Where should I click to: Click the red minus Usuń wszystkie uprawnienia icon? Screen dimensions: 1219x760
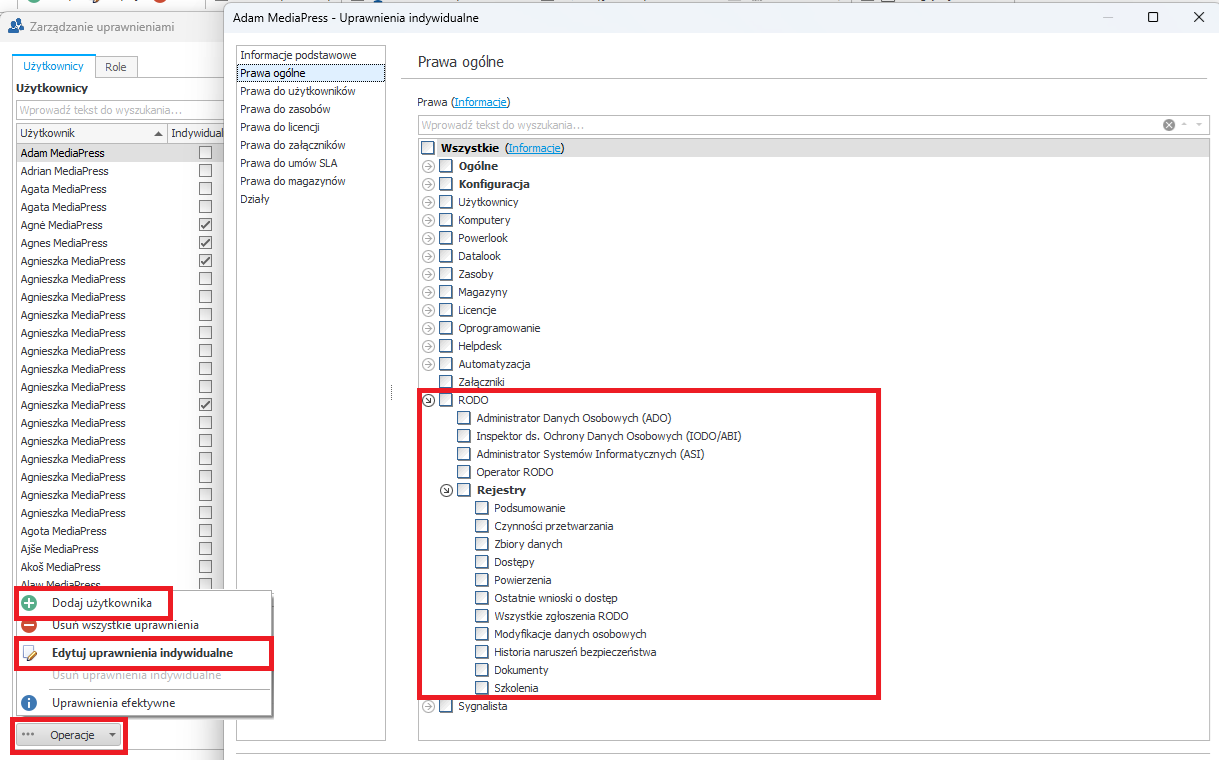coord(29,625)
